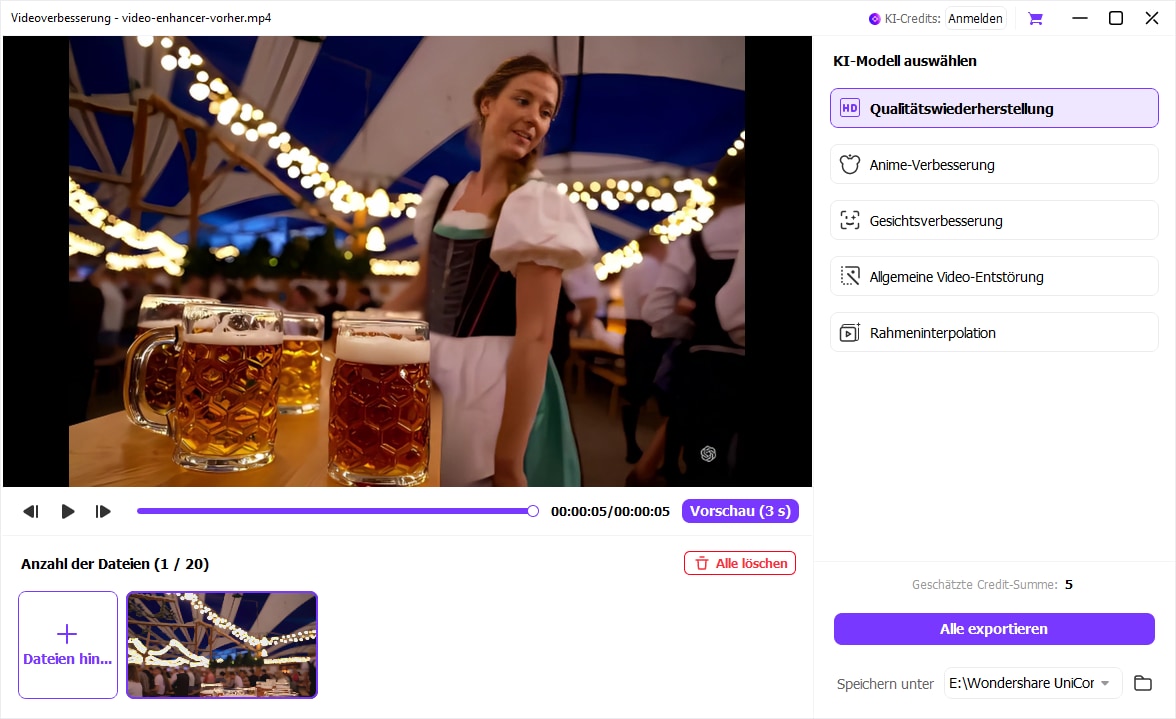This screenshot has height=719, width=1176.
Task: Click Alle exportieren to export
Action: point(994,628)
